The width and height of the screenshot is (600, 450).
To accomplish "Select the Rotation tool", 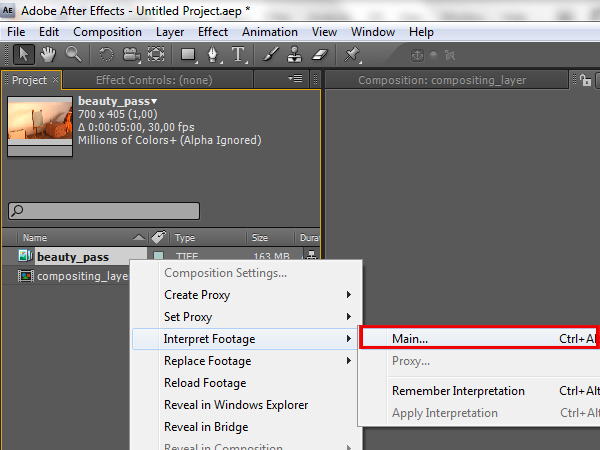I will (x=106, y=54).
